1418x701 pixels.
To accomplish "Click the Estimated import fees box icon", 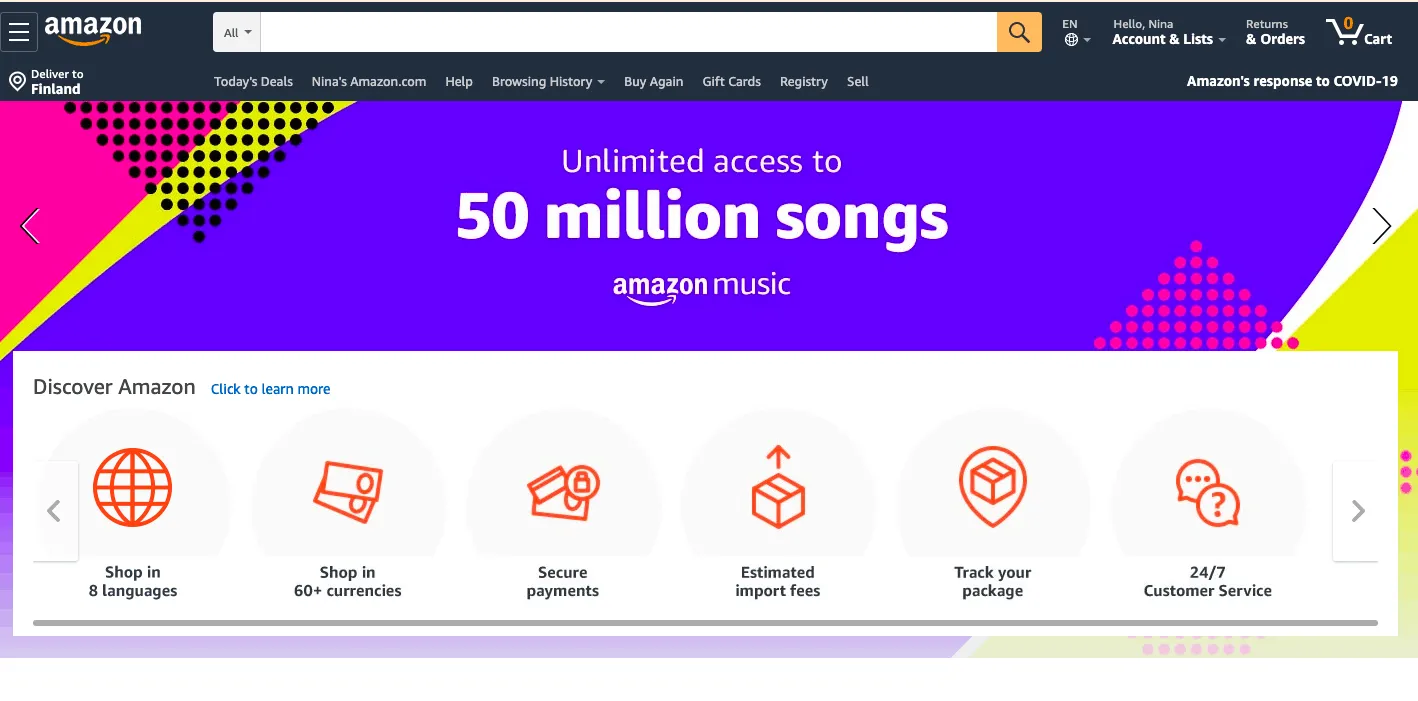I will [778, 487].
